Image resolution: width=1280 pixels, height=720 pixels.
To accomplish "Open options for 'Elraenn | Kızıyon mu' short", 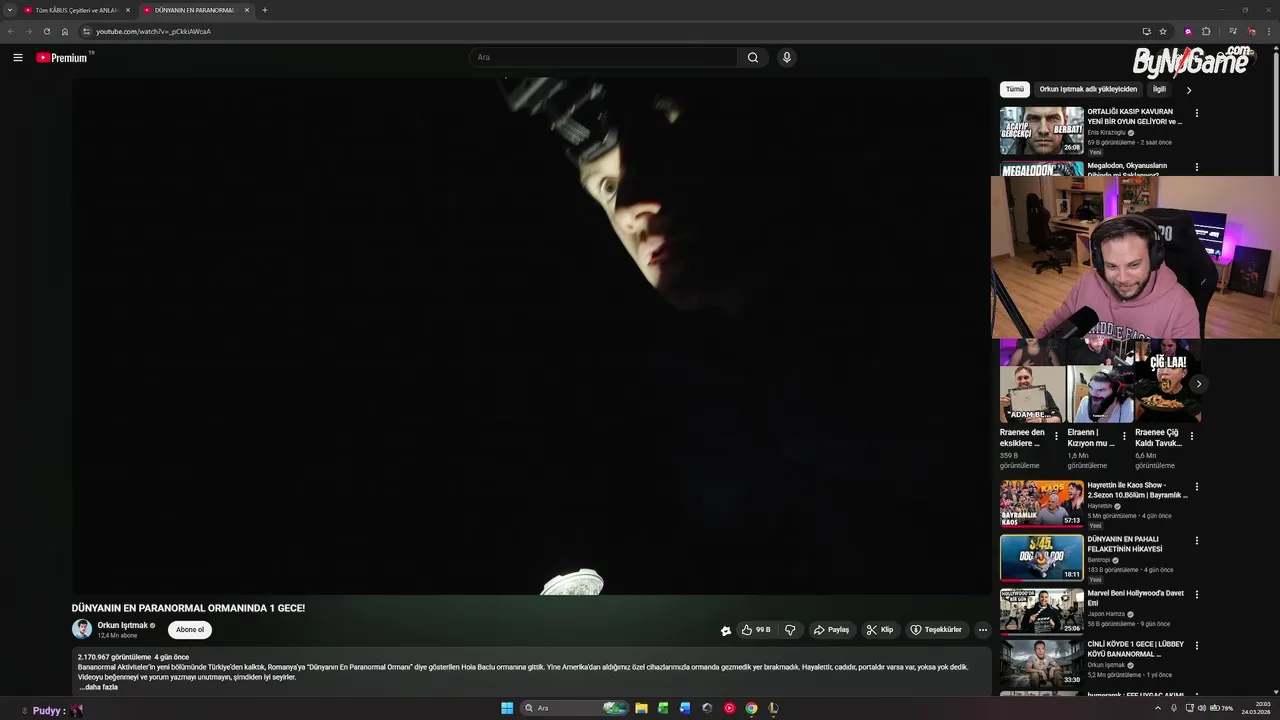I will click(x=1124, y=436).
